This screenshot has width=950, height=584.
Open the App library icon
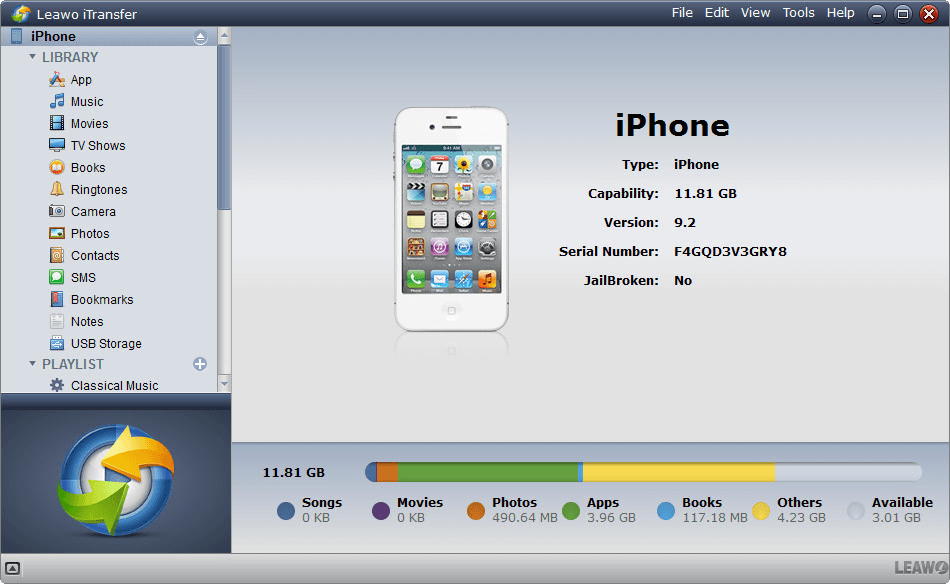click(x=57, y=79)
